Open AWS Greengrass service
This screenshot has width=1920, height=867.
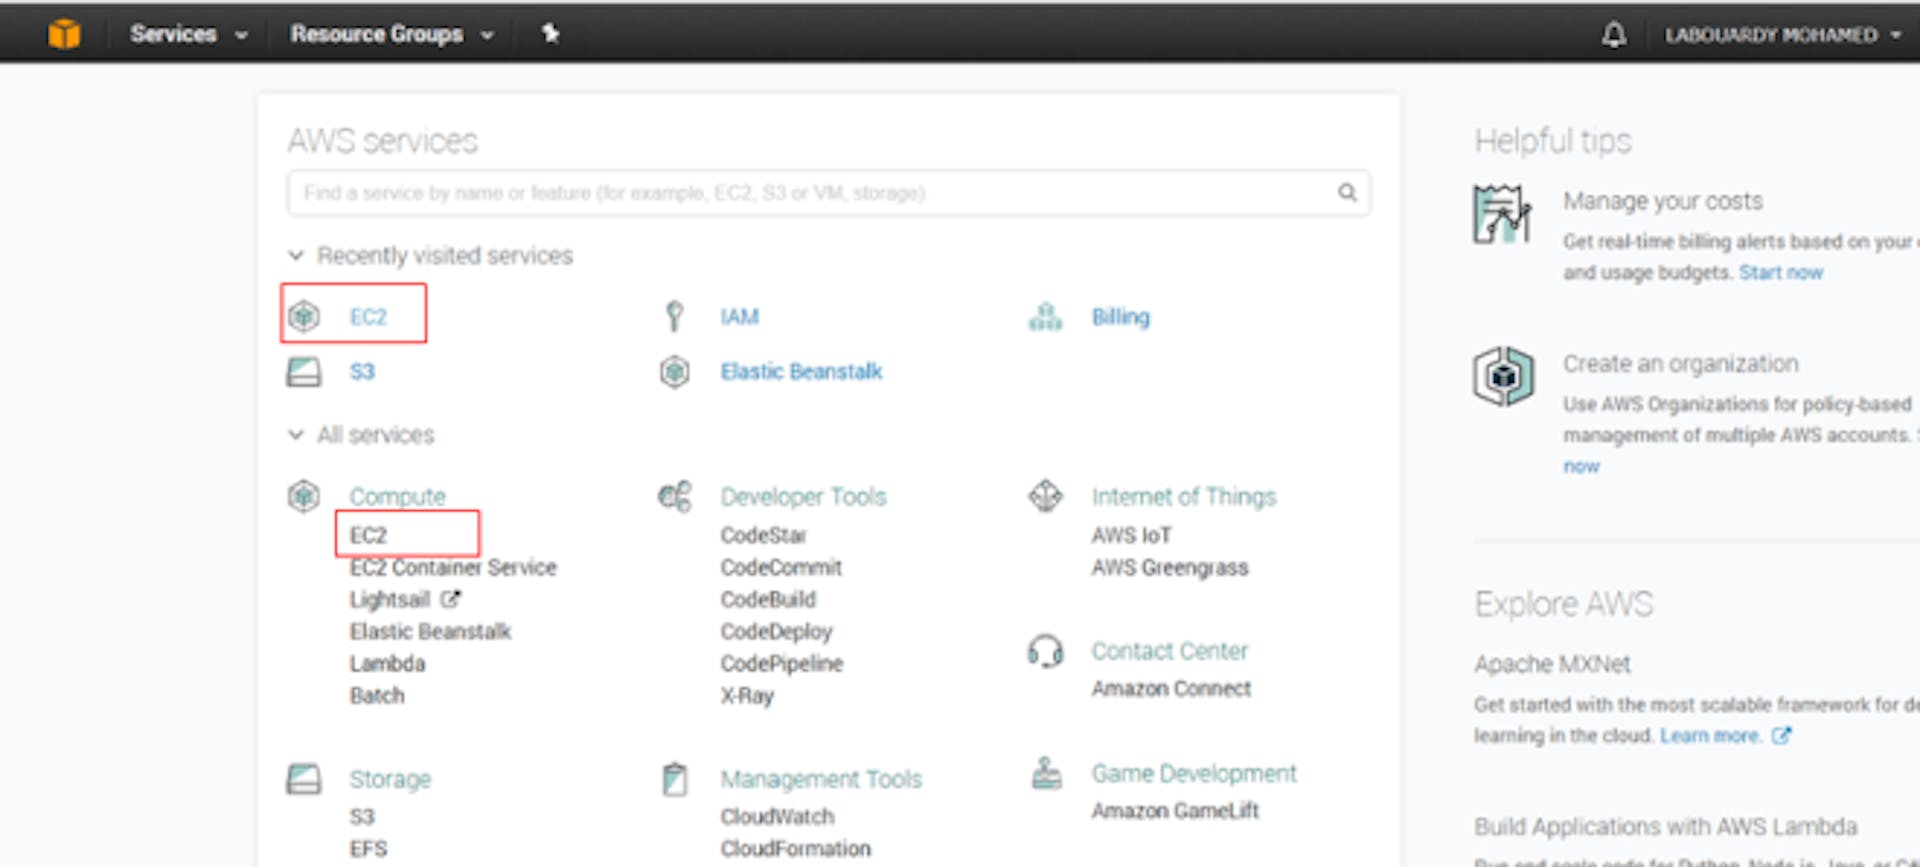(x=1170, y=567)
